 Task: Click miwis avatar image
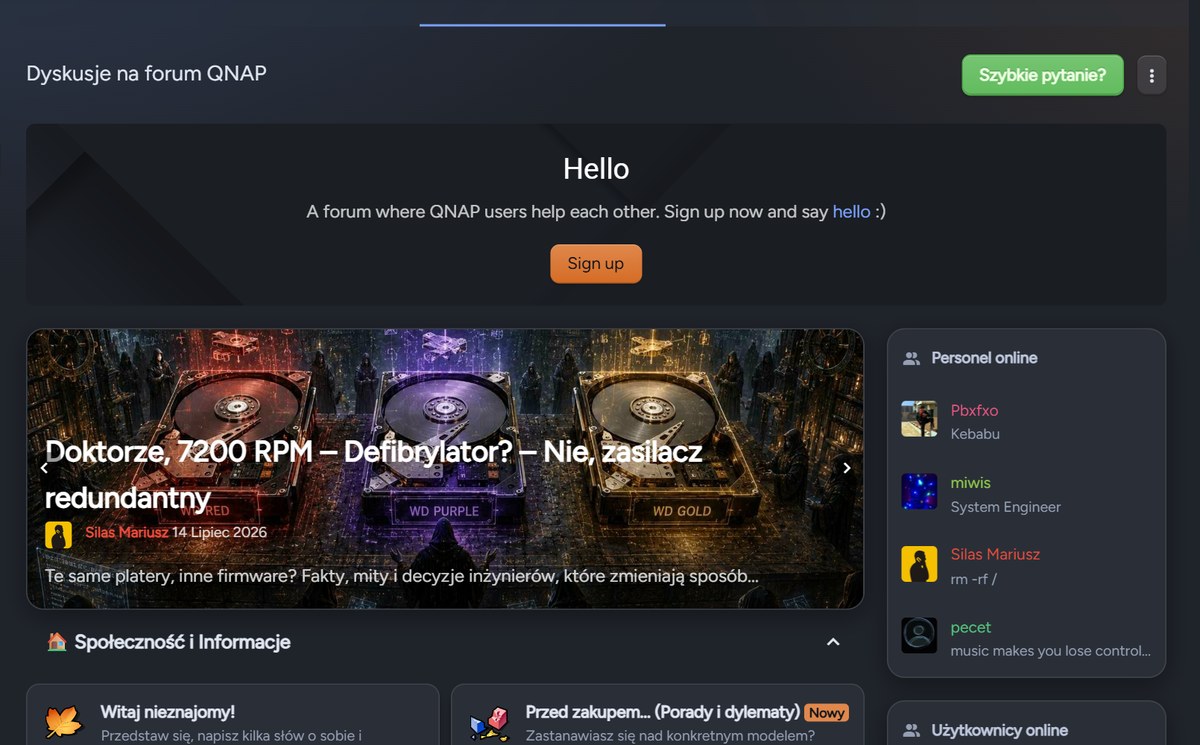pyautogui.click(x=919, y=492)
